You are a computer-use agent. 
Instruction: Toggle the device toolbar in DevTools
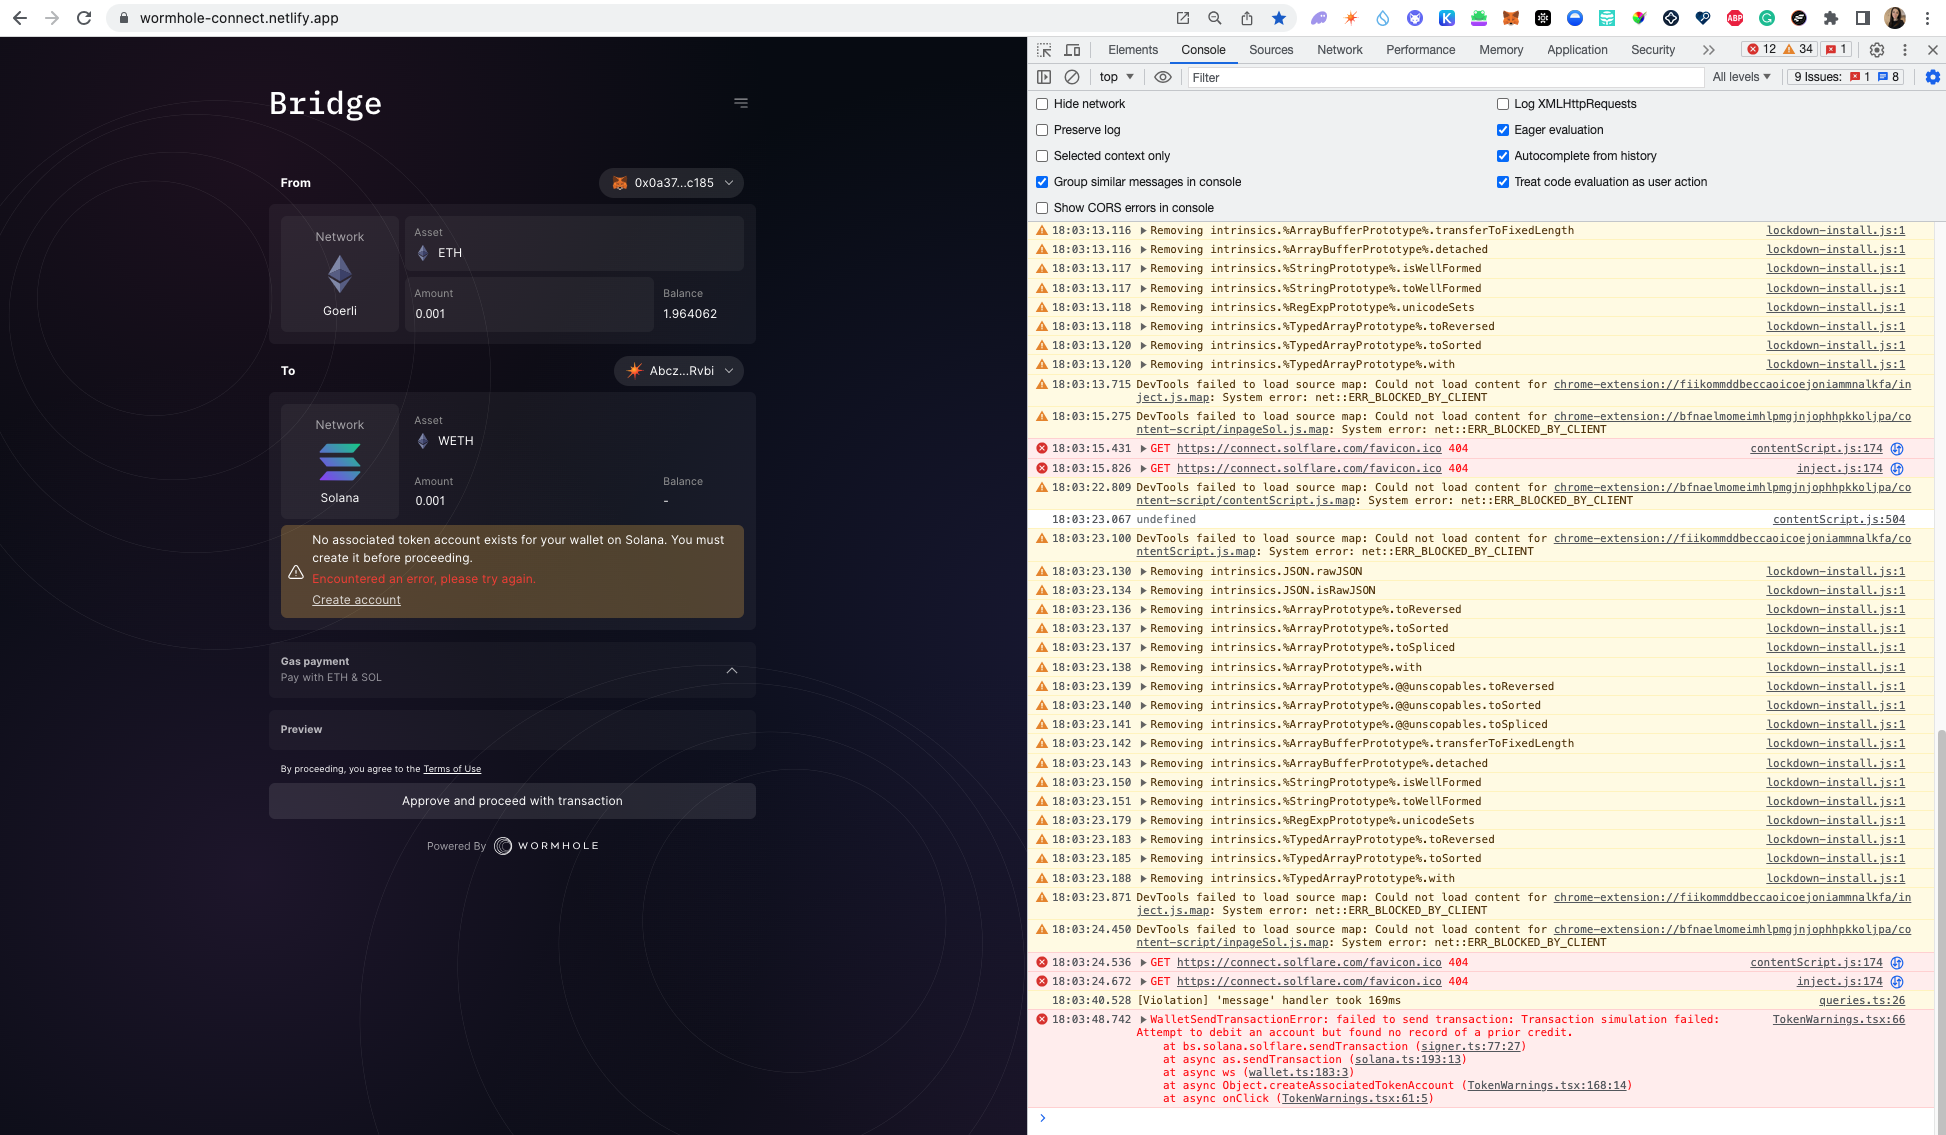click(1072, 49)
